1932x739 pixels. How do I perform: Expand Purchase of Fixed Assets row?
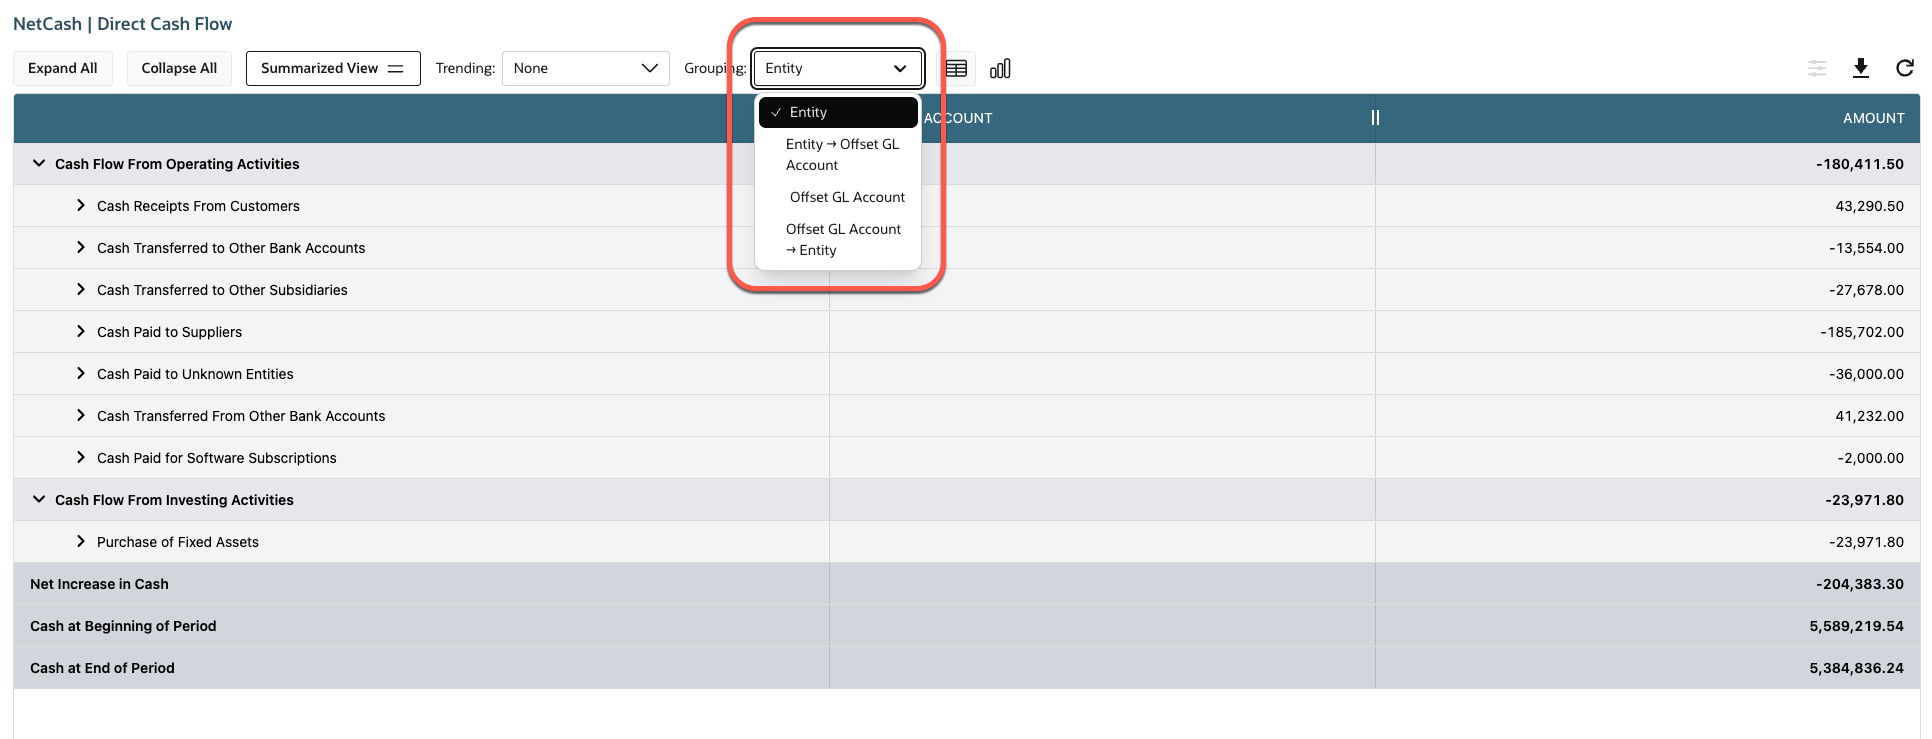pos(81,541)
